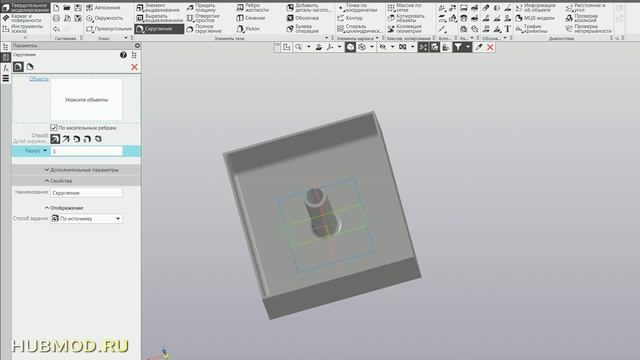Select third fillet method icon
This screenshot has width=640, height=360.
pyautogui.click(x=77, y=139)
